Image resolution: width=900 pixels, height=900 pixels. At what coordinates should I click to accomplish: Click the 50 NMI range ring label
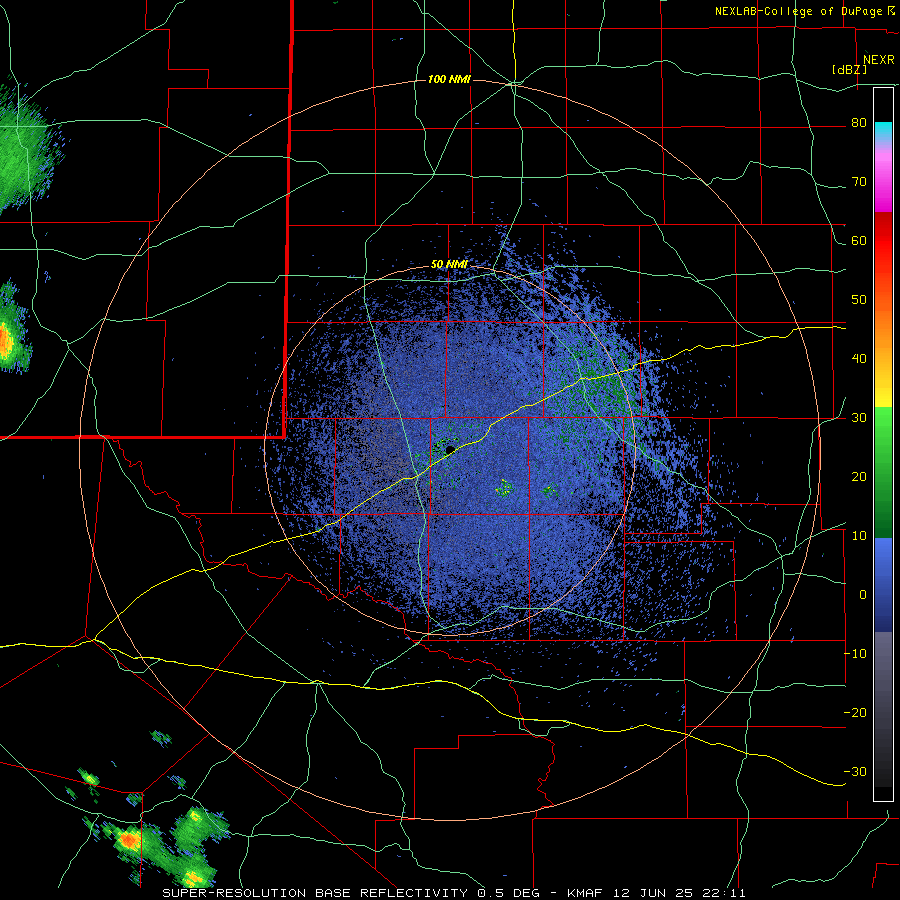click(x=449, y=265)
